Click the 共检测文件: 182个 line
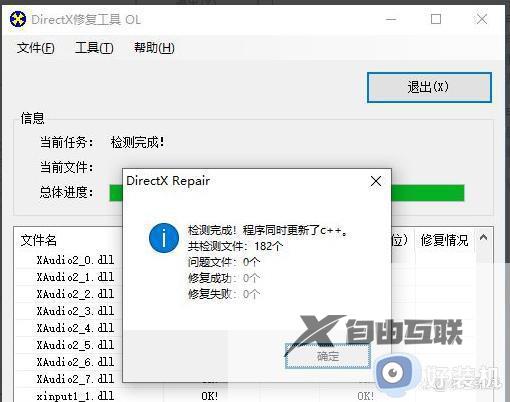This screenshot has width=510, height=402. (235, 246)
